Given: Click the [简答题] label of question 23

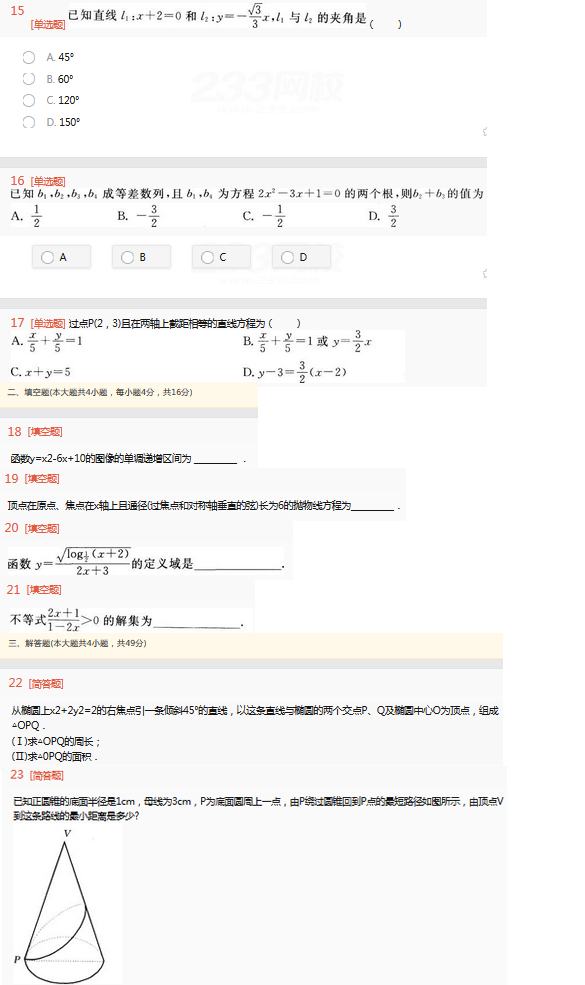Looking at the screenshot, I should pos(47,776).
